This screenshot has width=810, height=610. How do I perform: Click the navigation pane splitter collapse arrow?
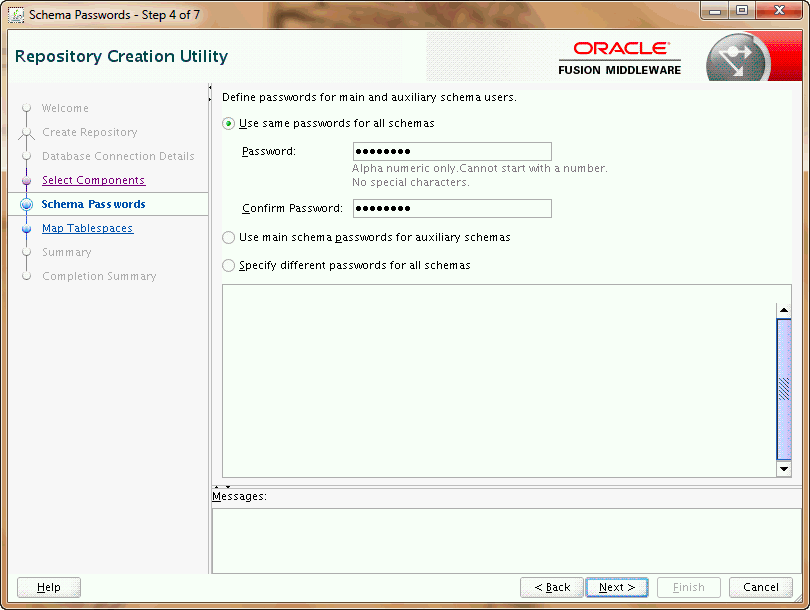point(210,92)
